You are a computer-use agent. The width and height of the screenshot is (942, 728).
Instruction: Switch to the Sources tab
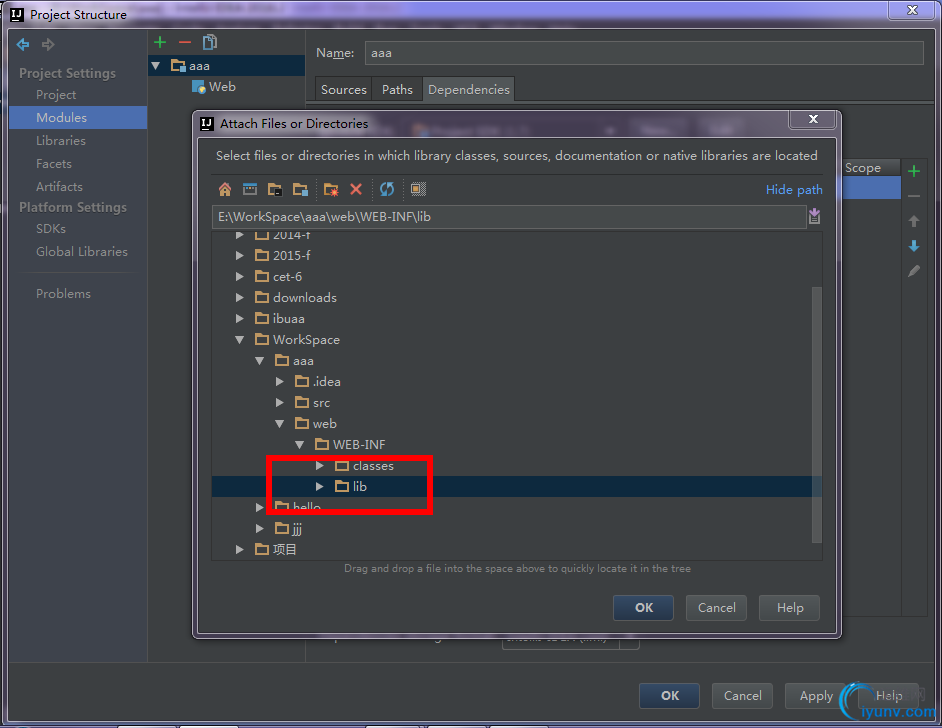343,89
